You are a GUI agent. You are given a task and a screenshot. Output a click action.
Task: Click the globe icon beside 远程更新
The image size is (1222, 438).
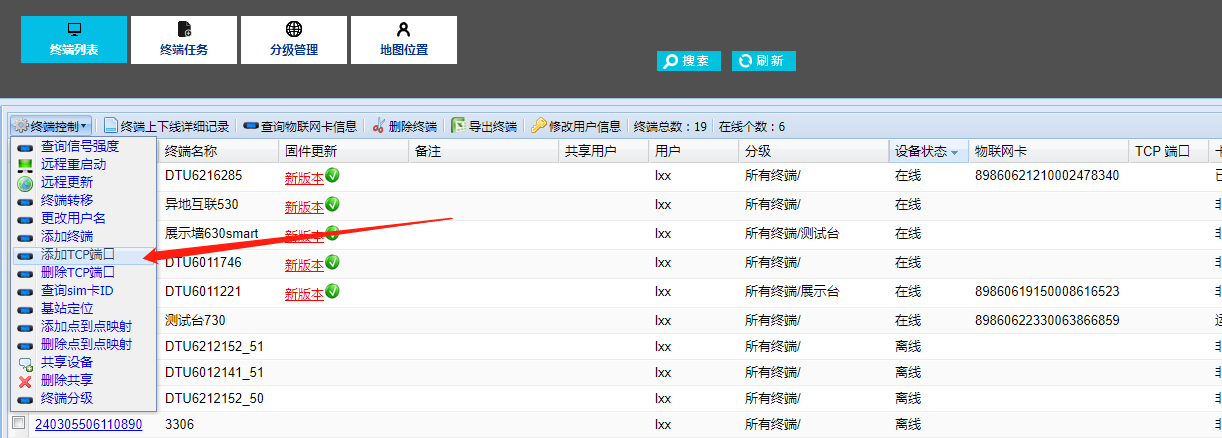point(26,183)
